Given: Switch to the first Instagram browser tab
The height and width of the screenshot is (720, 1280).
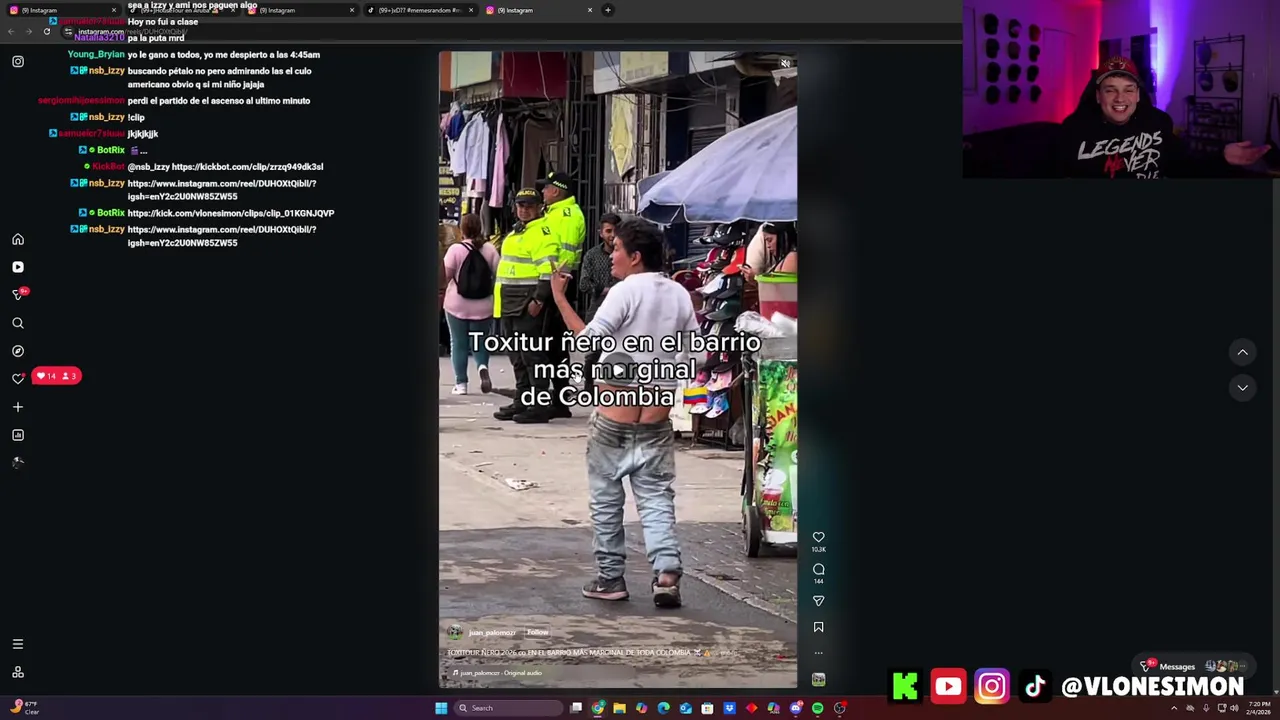Looking at the screenshot, I should coord(60,10).
